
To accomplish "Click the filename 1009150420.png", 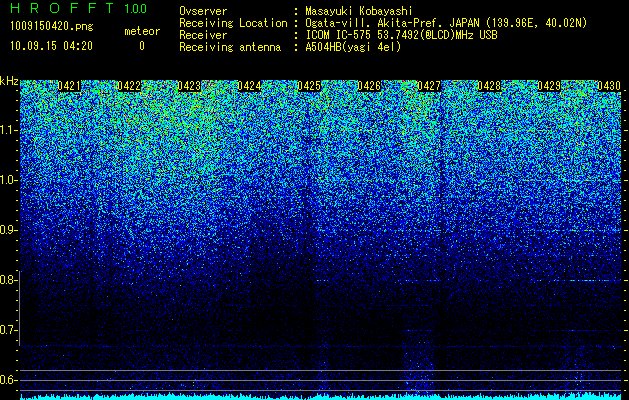I will (52, 27).
